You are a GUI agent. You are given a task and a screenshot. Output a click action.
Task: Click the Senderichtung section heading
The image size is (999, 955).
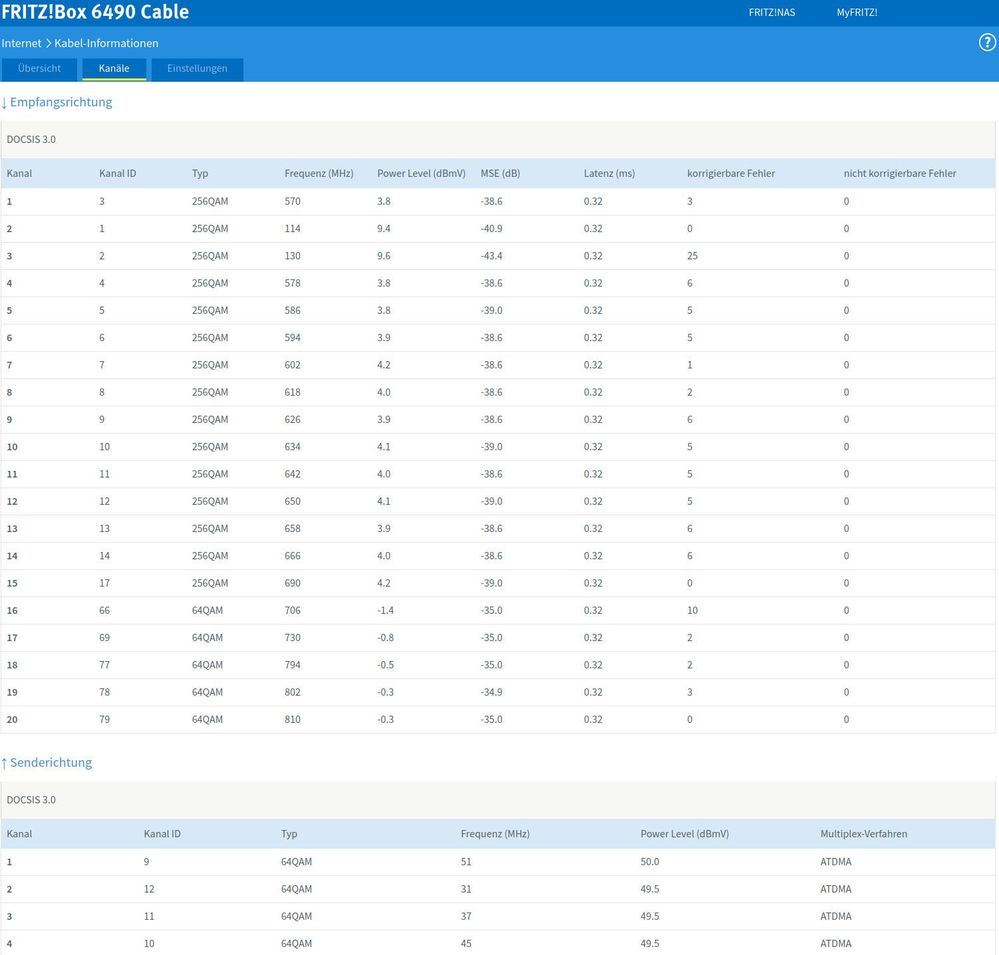click(x=50, y=763)
